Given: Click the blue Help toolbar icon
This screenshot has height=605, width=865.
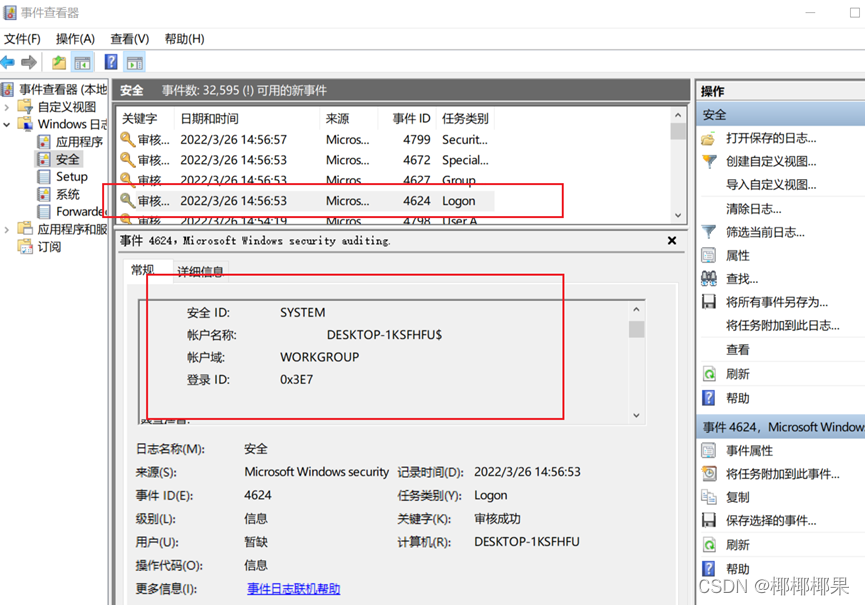Looking at the screenshot, I should [111, 62].
